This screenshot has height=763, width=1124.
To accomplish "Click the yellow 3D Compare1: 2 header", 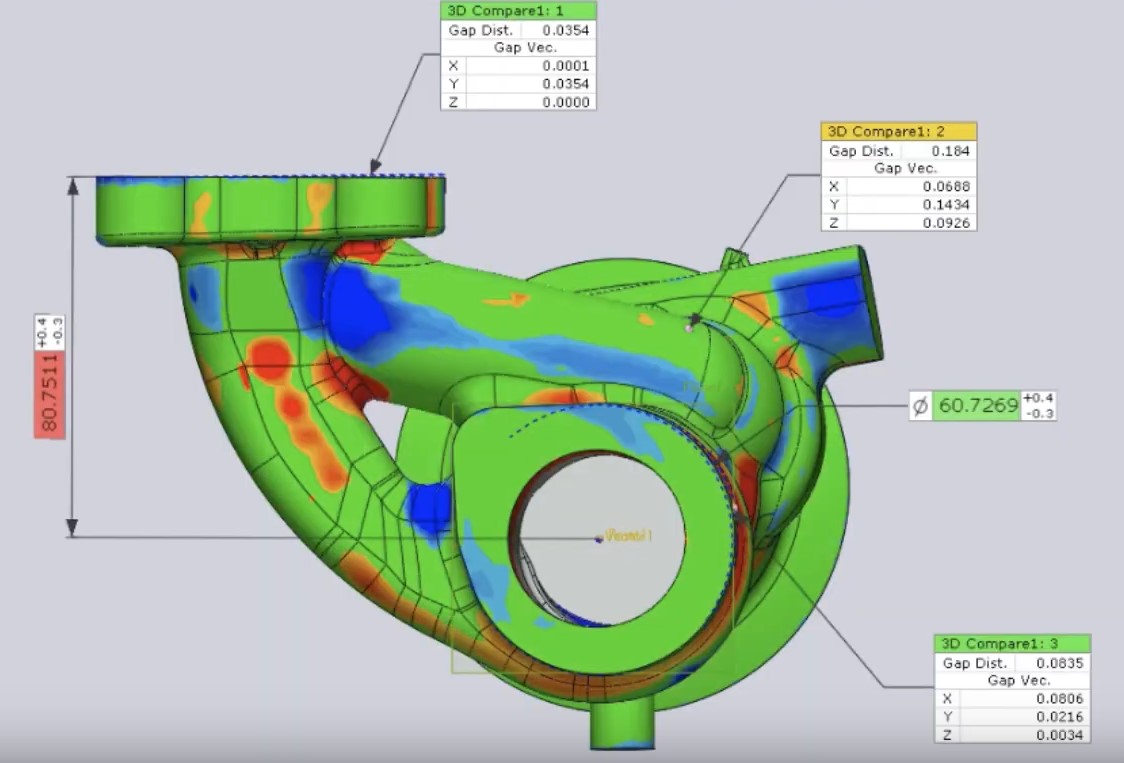I will (898, 131).
